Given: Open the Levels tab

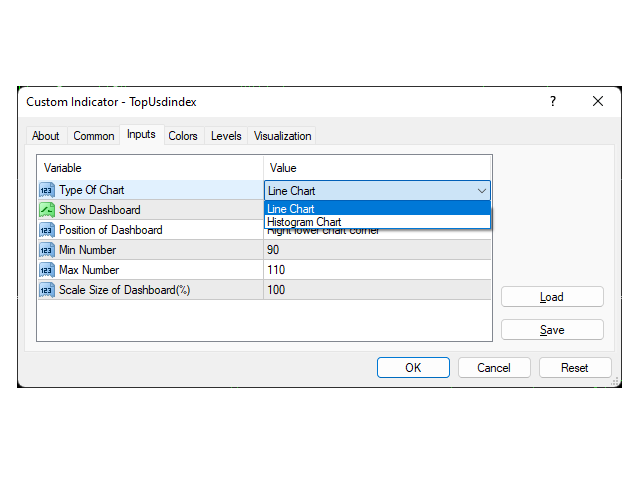Looking at the screenshot, I should (226, 136).
